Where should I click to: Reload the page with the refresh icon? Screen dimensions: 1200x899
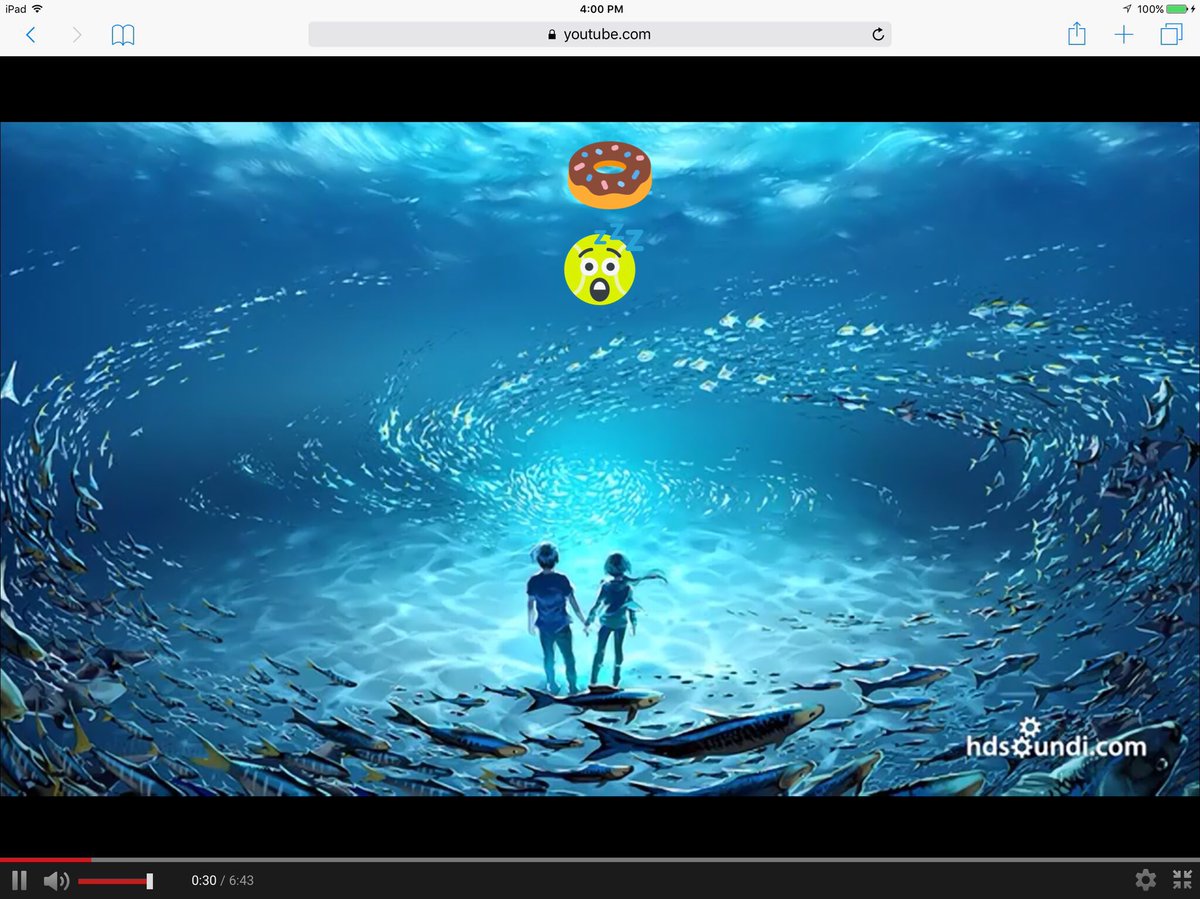[878, 34]
